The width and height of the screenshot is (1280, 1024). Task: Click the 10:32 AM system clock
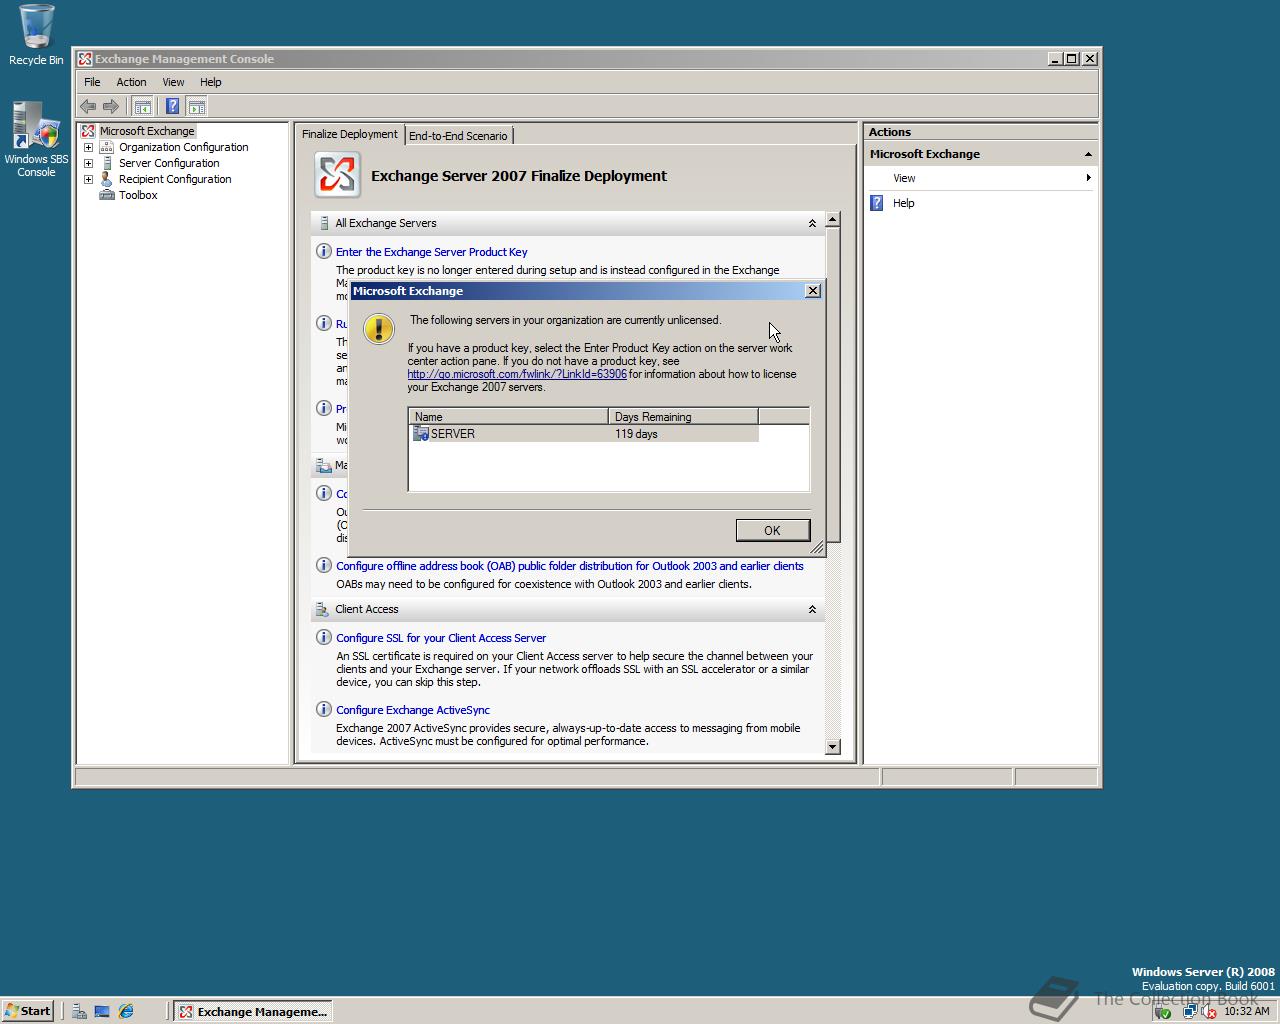click(1247, 1011)
